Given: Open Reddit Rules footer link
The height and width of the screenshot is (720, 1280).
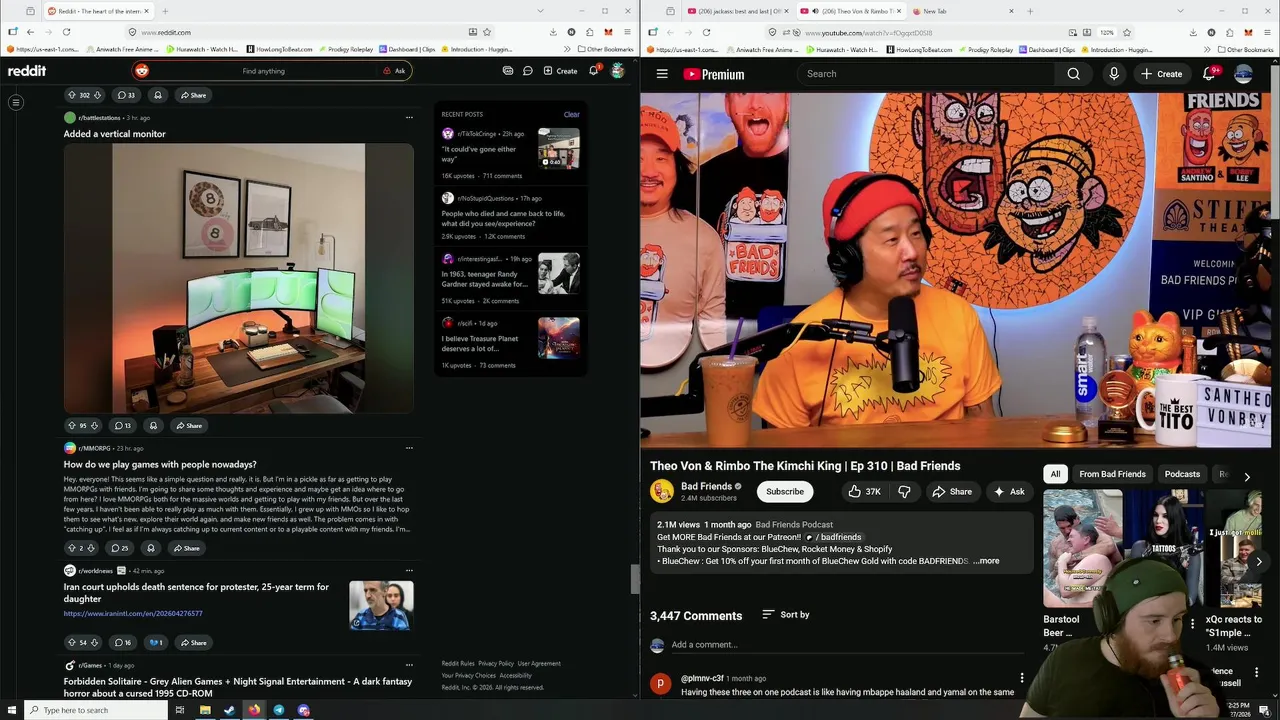Looking at the screenshot, I should click(458, 663).
